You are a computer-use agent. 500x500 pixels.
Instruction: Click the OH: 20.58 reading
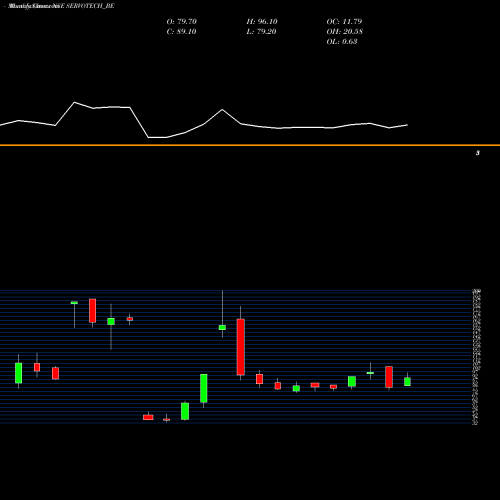[x=345, y=32]
